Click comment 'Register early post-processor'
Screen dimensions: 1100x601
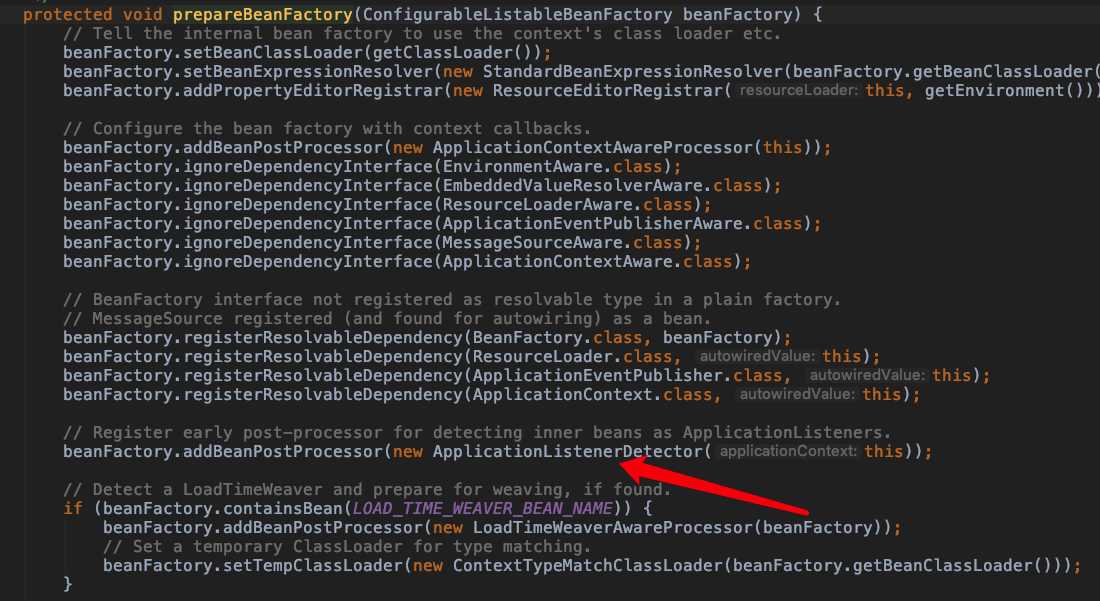477,432
